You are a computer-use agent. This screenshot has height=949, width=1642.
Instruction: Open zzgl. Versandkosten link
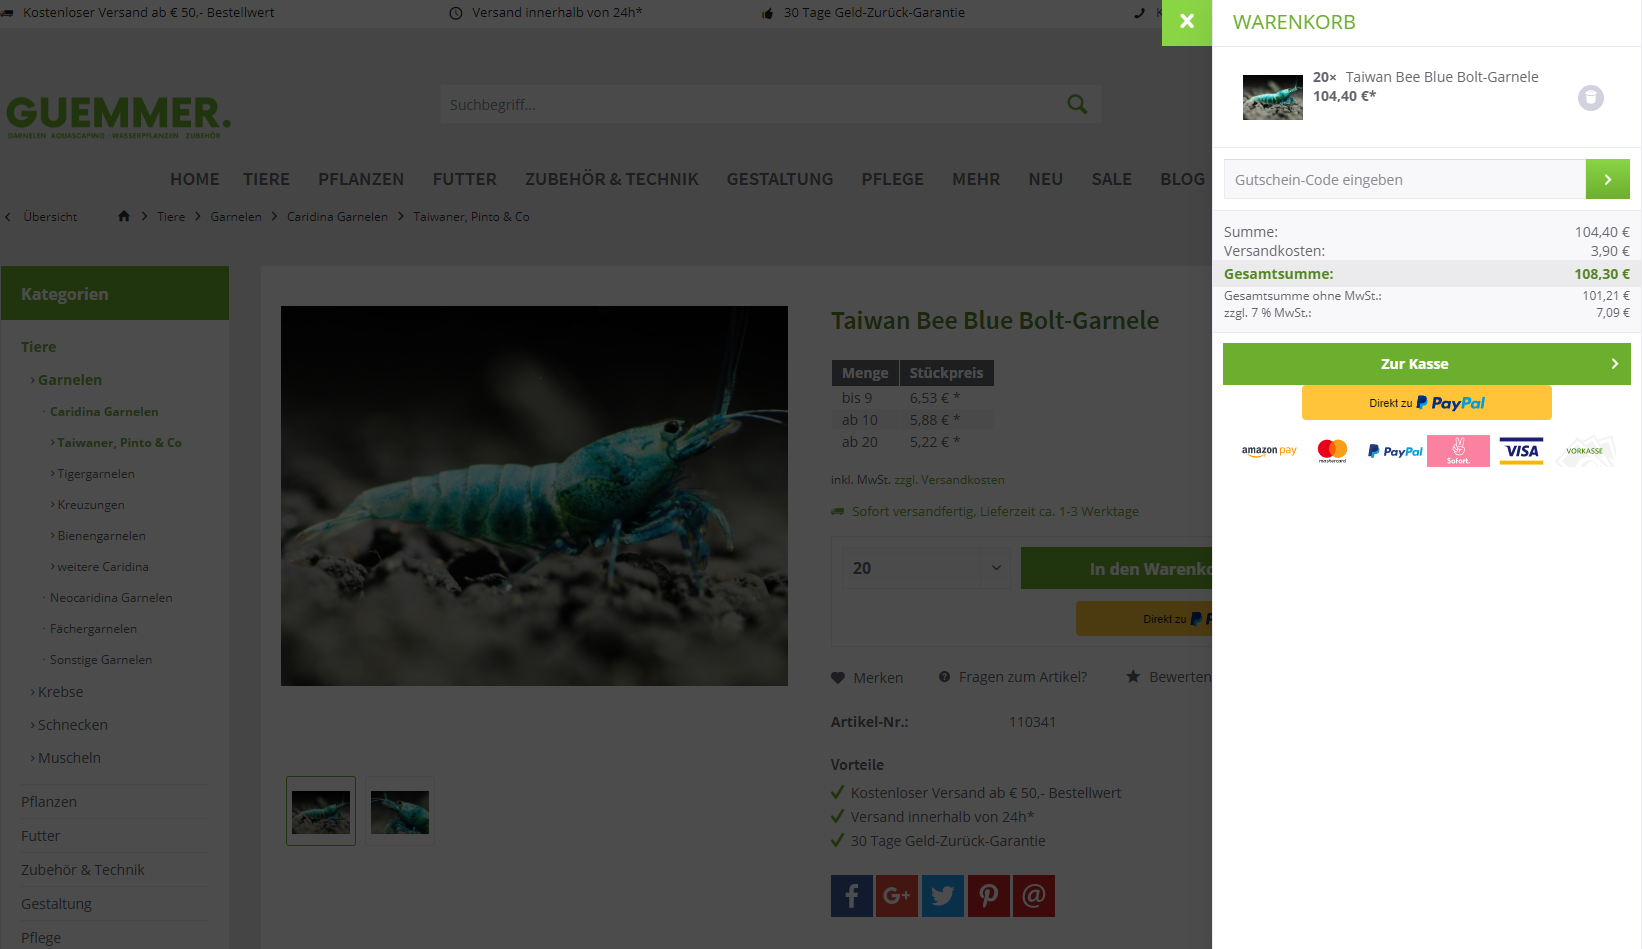tap(949, 480)
